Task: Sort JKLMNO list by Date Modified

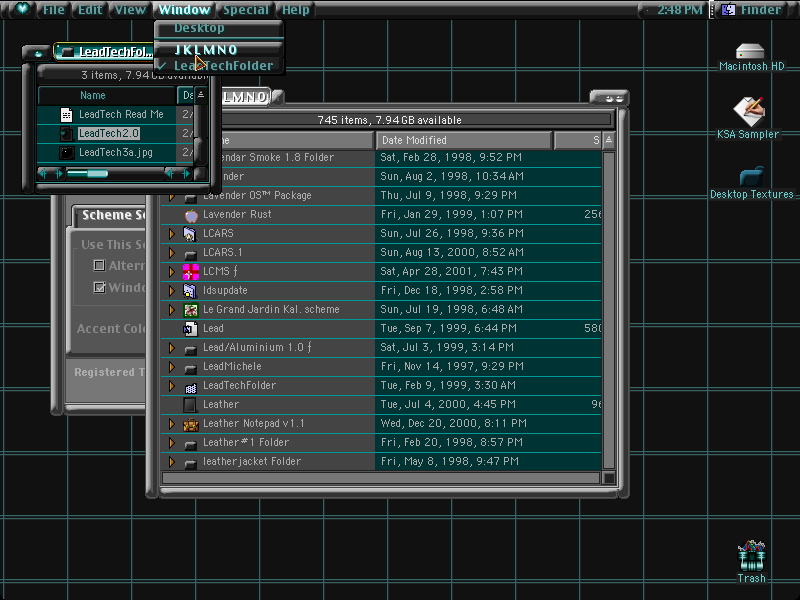Action: click(x=463, y=140)
